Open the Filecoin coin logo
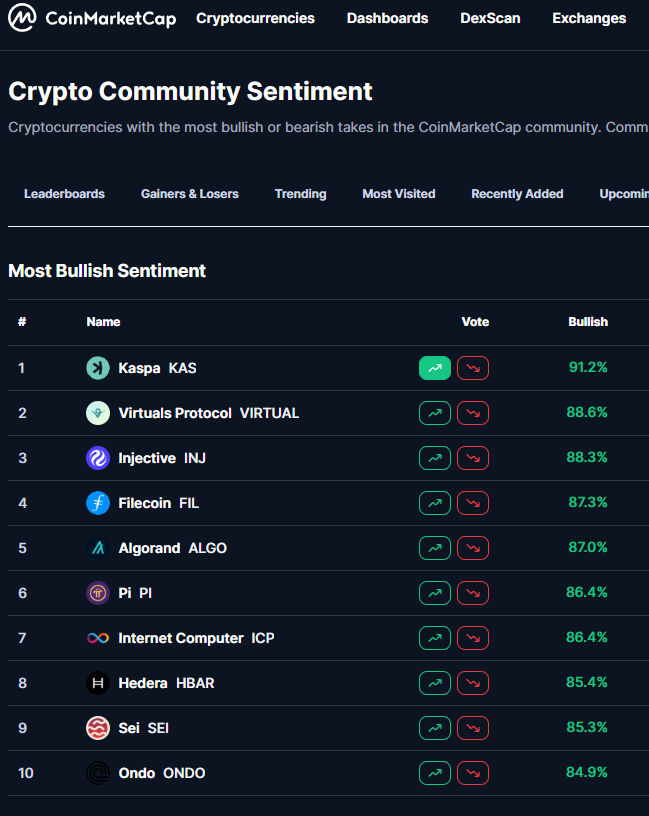649x816 pixels. point(98,503)
